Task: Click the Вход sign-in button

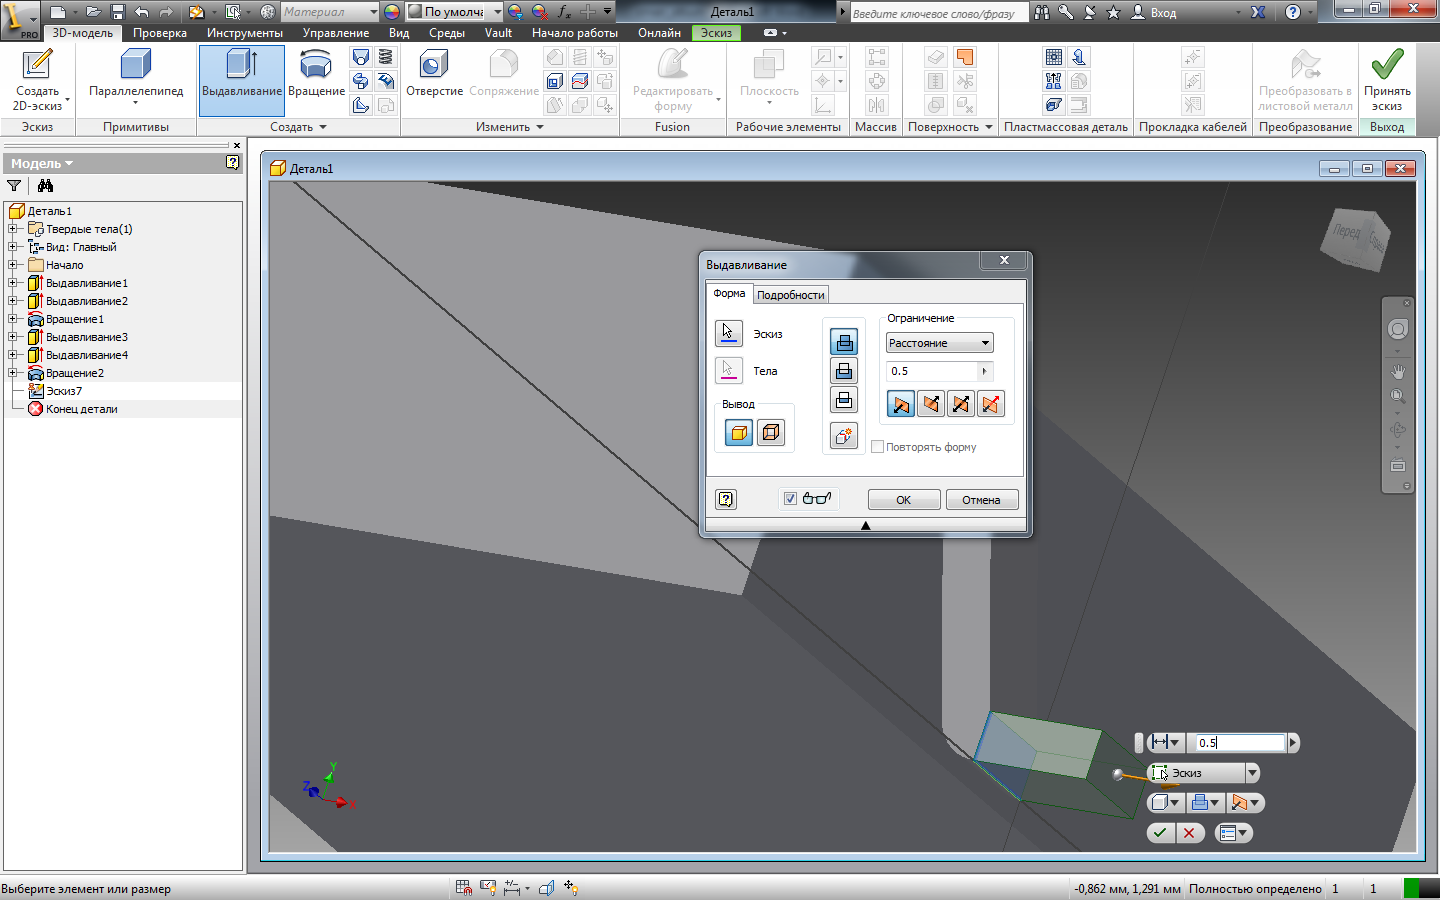Action: coord(1154,12)
